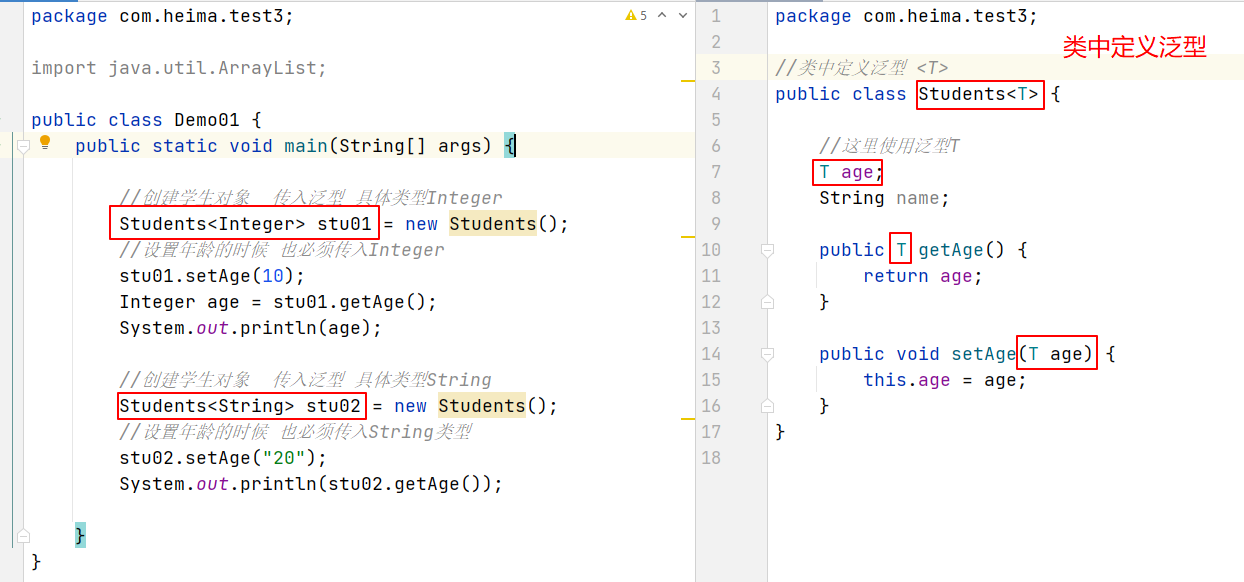
Task: Click Integer age = stu01.getAge() line
Action: (278, 302)
